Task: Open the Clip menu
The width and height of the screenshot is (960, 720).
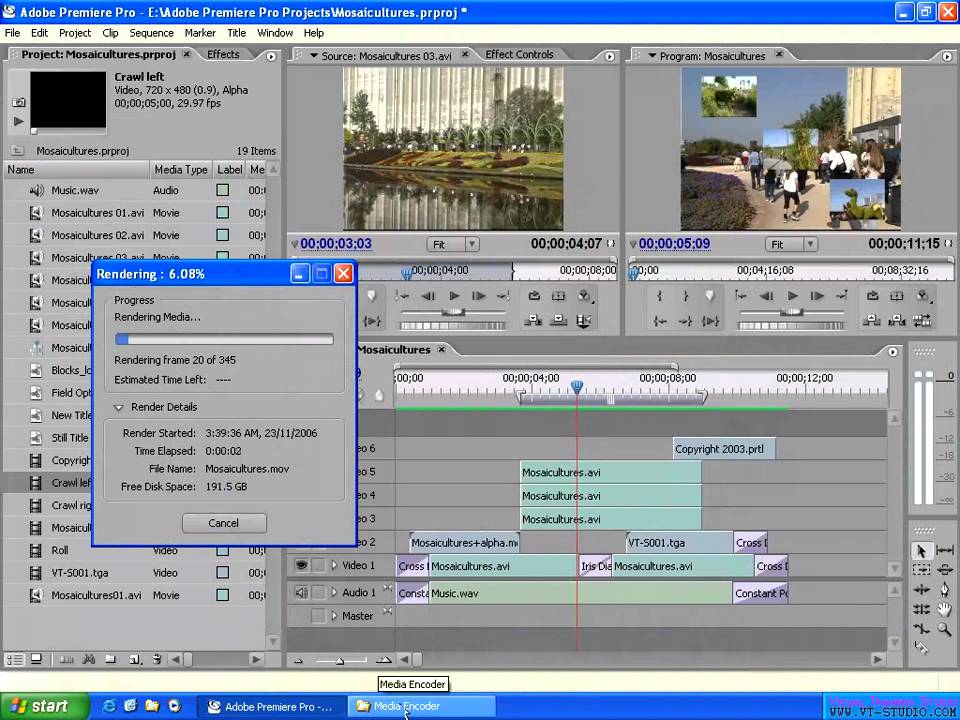Action: coord(110,33)
